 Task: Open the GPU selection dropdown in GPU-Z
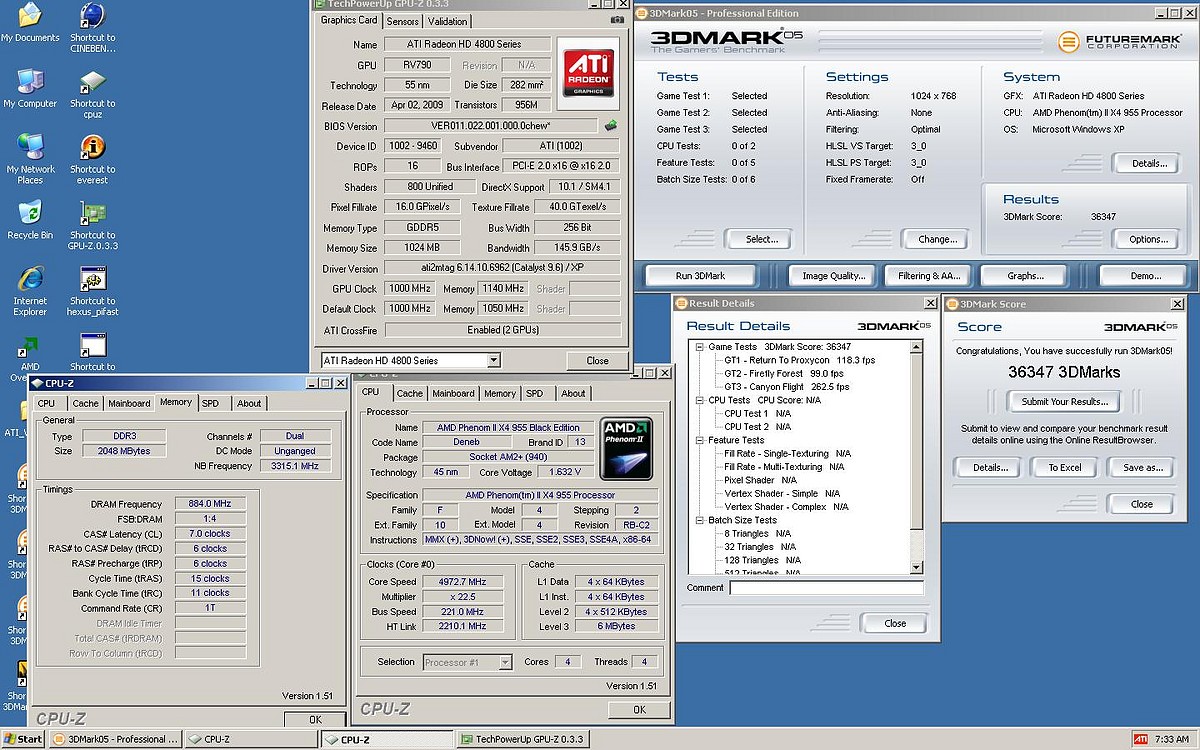pyautogui.click(x=494, y=360)
